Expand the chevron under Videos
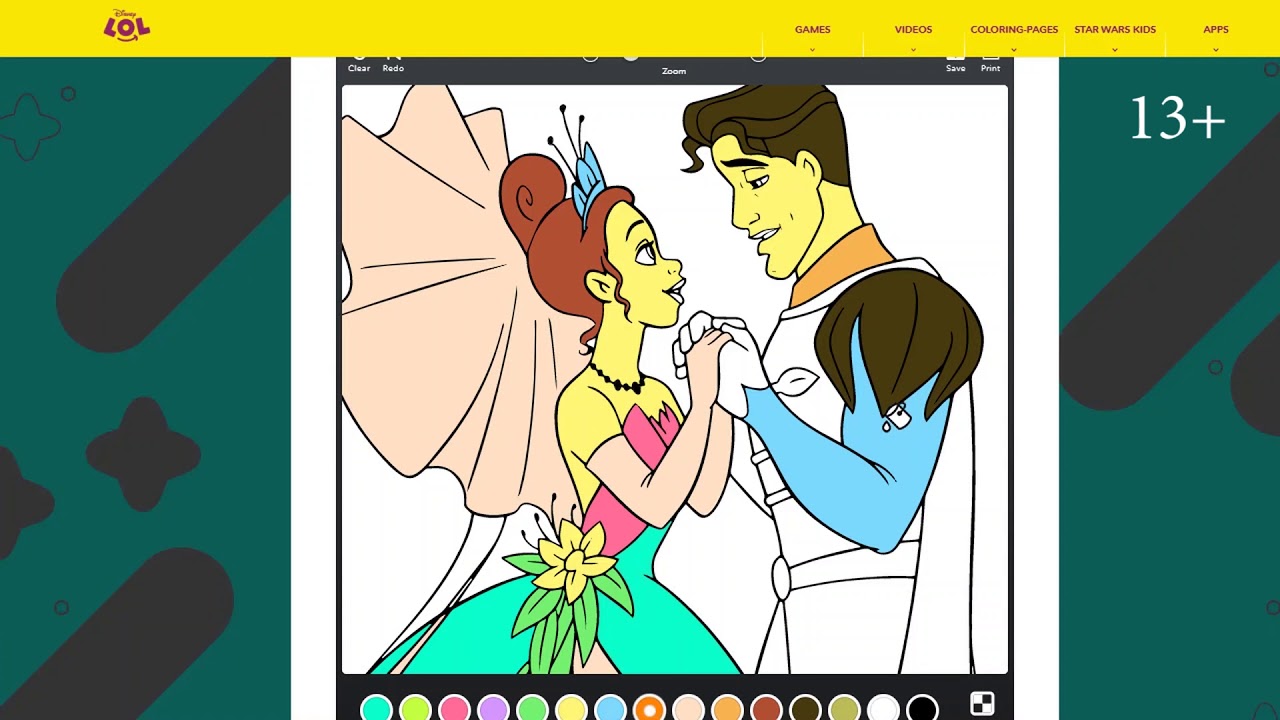 point(913,49)
